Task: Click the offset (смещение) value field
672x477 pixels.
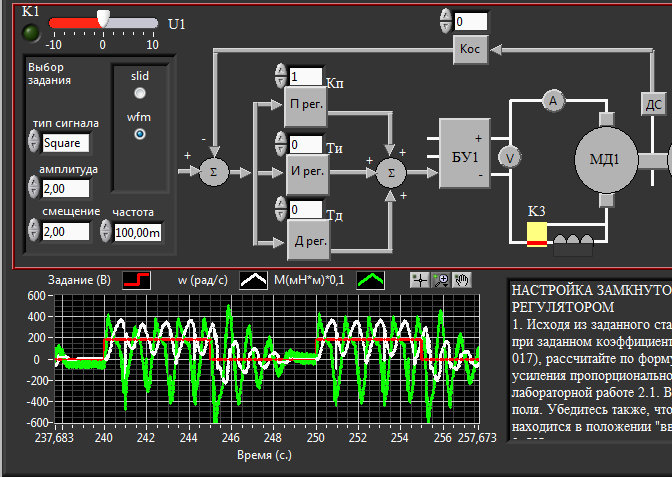Action: point(66,232)
